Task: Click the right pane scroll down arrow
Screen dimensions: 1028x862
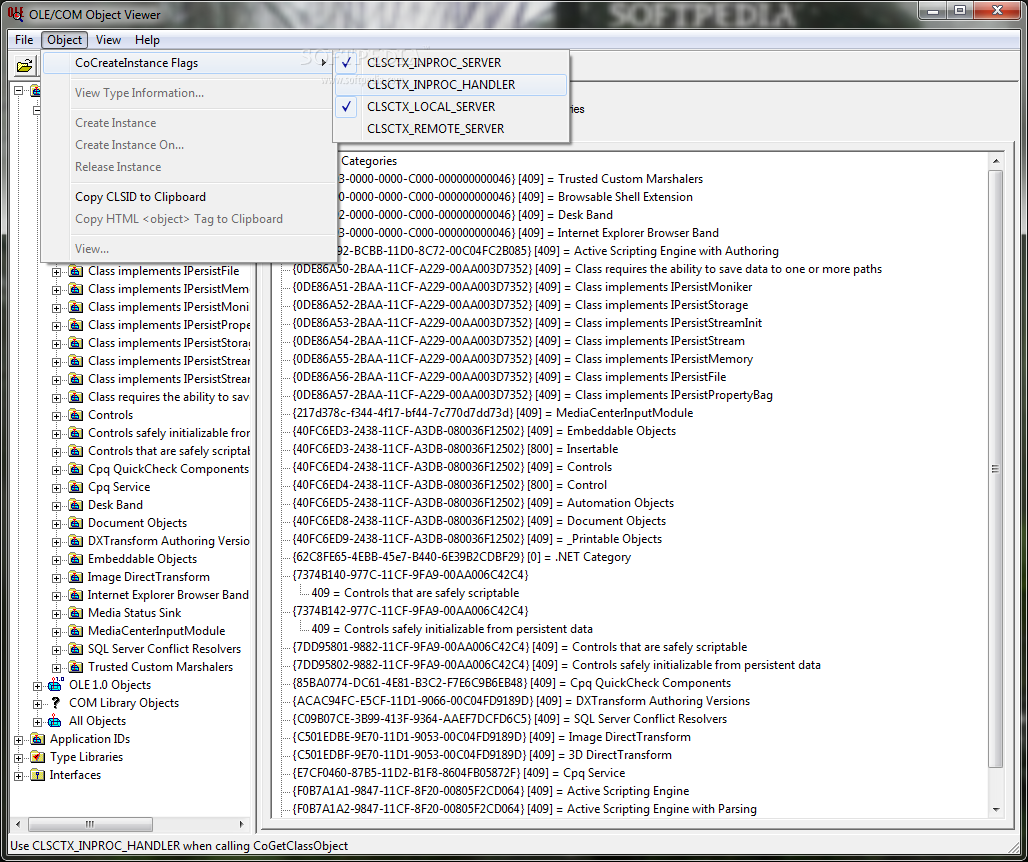Action: (x=995, y=810)
